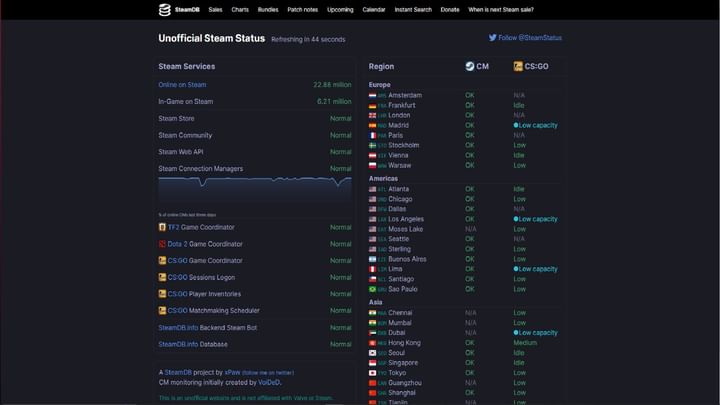Viewport: 720px width, 405px height.
Task: Open Instant Search
Action: 413,10
